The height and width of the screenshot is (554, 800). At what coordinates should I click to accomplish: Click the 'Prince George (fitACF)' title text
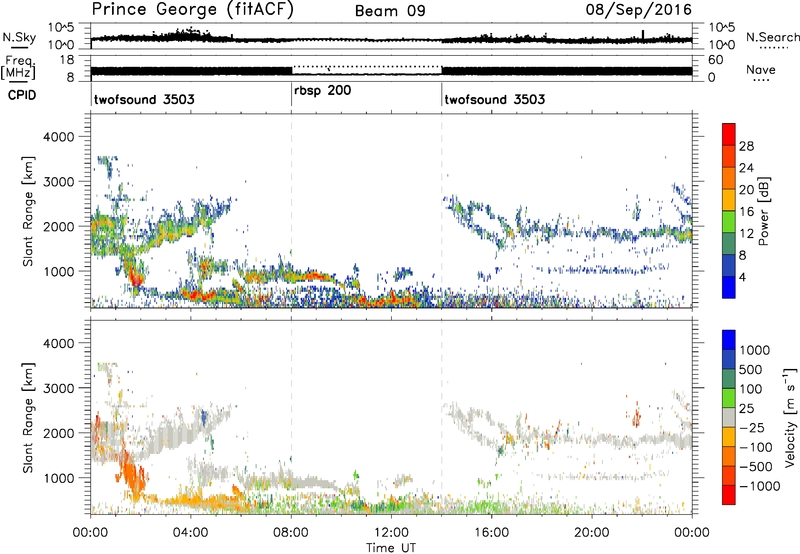point(193,10)
